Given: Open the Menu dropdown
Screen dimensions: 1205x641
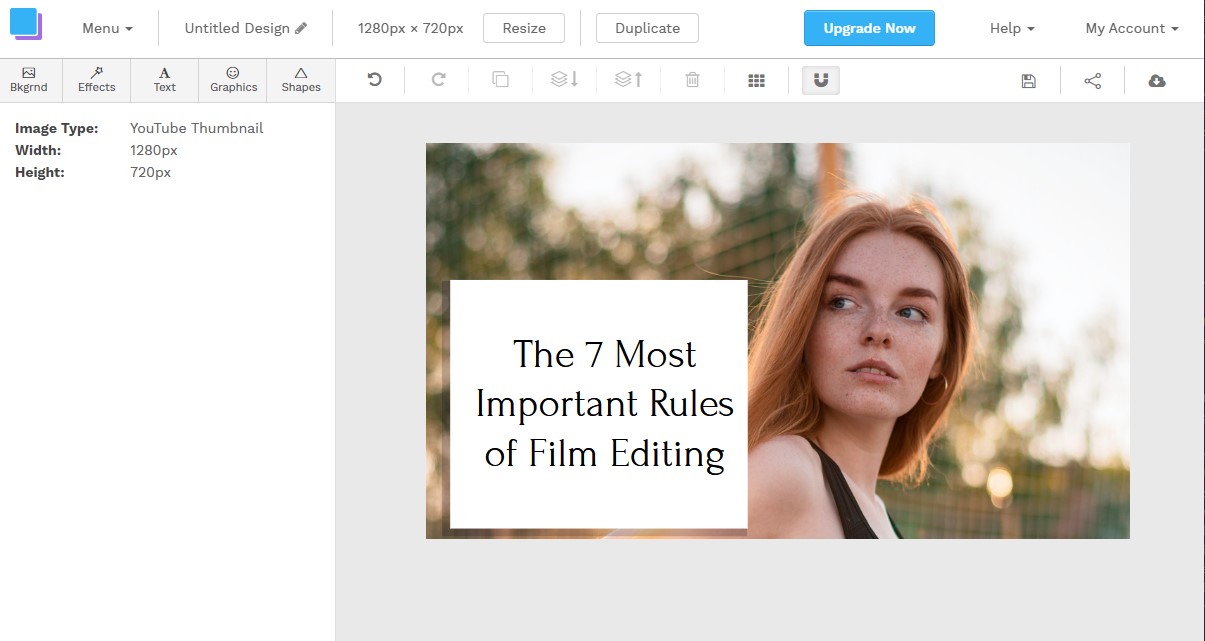Looking at the screenshot, I should 107,28.
